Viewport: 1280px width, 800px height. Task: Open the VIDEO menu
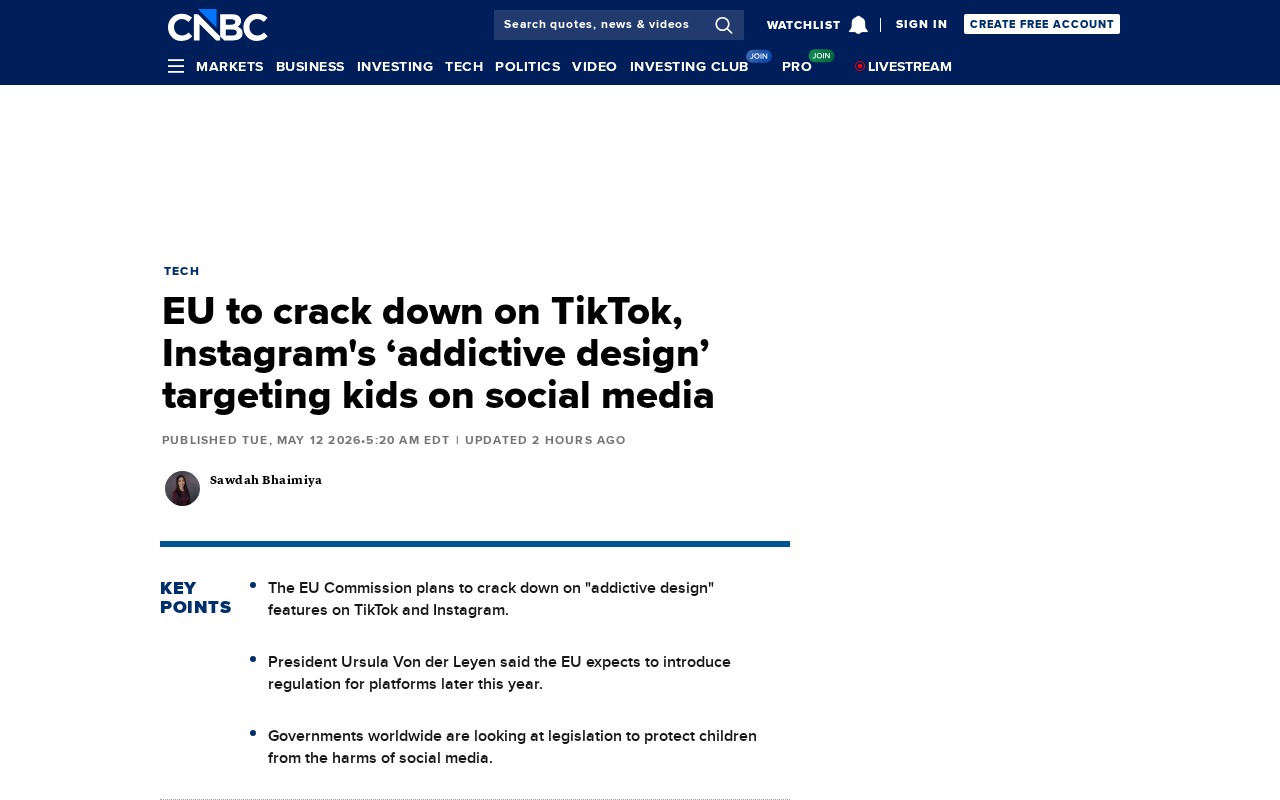(594, 66)
